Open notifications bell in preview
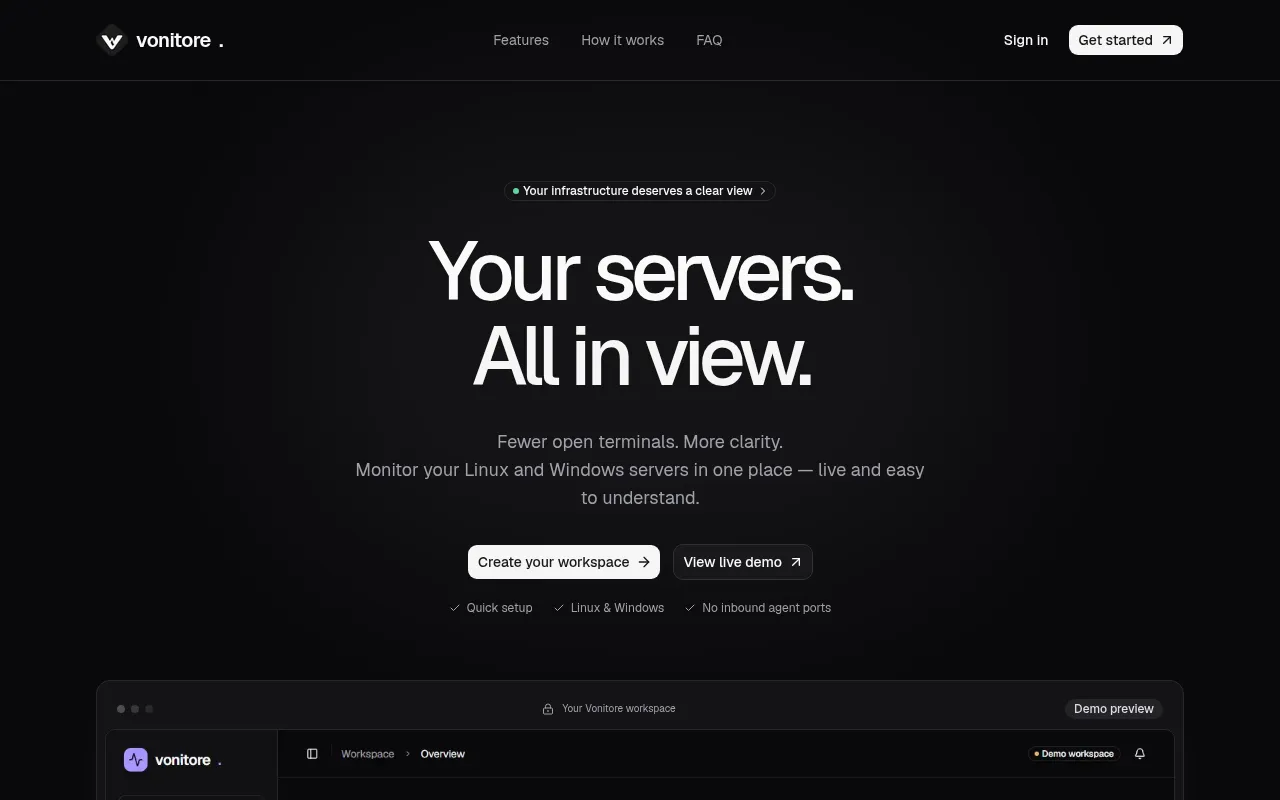The height and width of the screenshot is (800, 1280). pos(1140,754)
